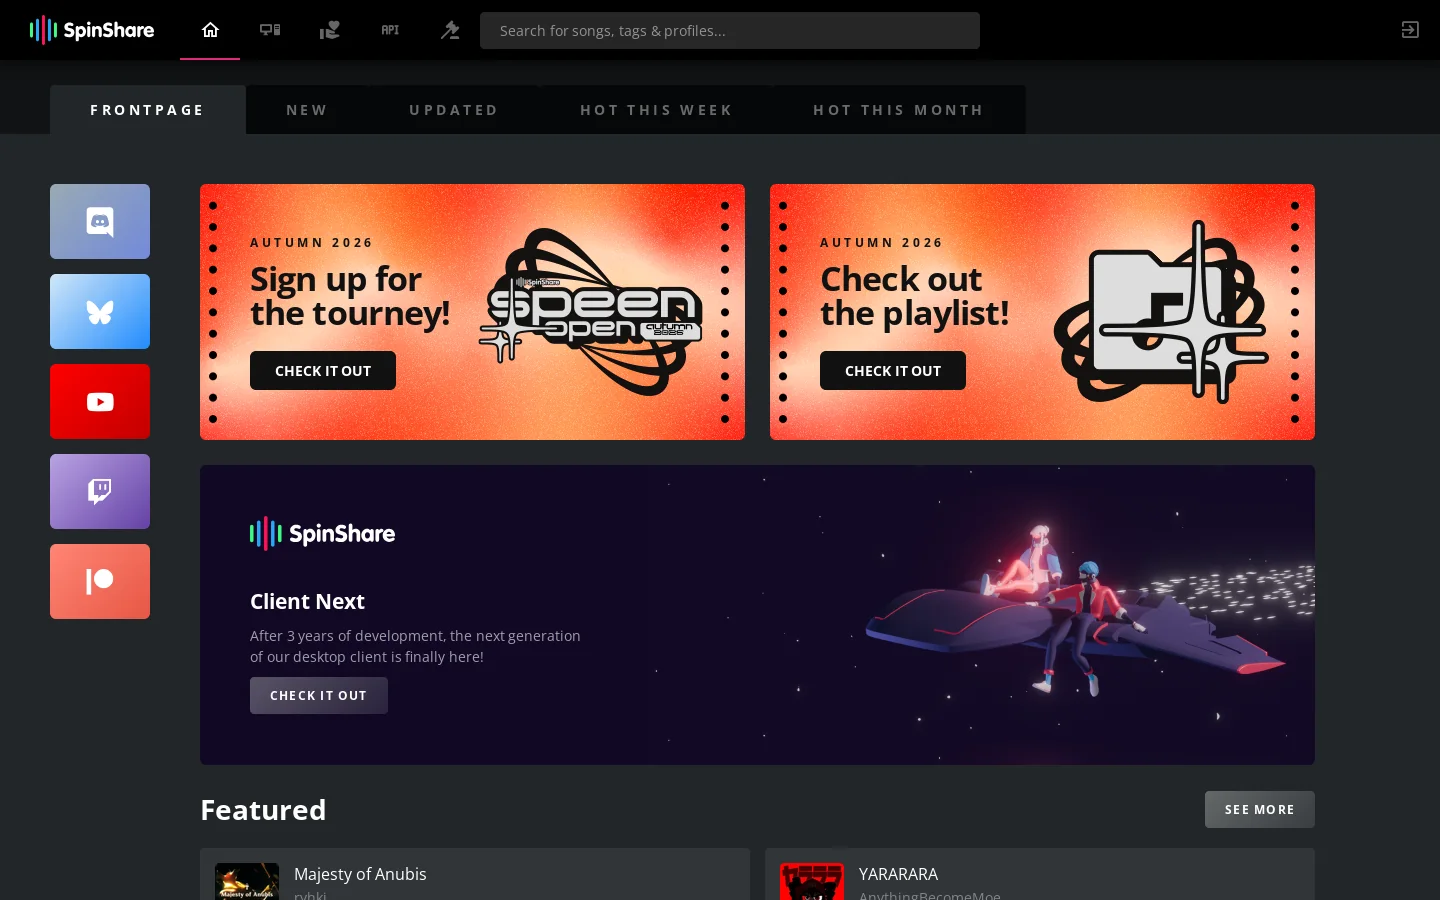
Task: Click the SpinShare logo in the header
Action: click(x=92, y=30)
